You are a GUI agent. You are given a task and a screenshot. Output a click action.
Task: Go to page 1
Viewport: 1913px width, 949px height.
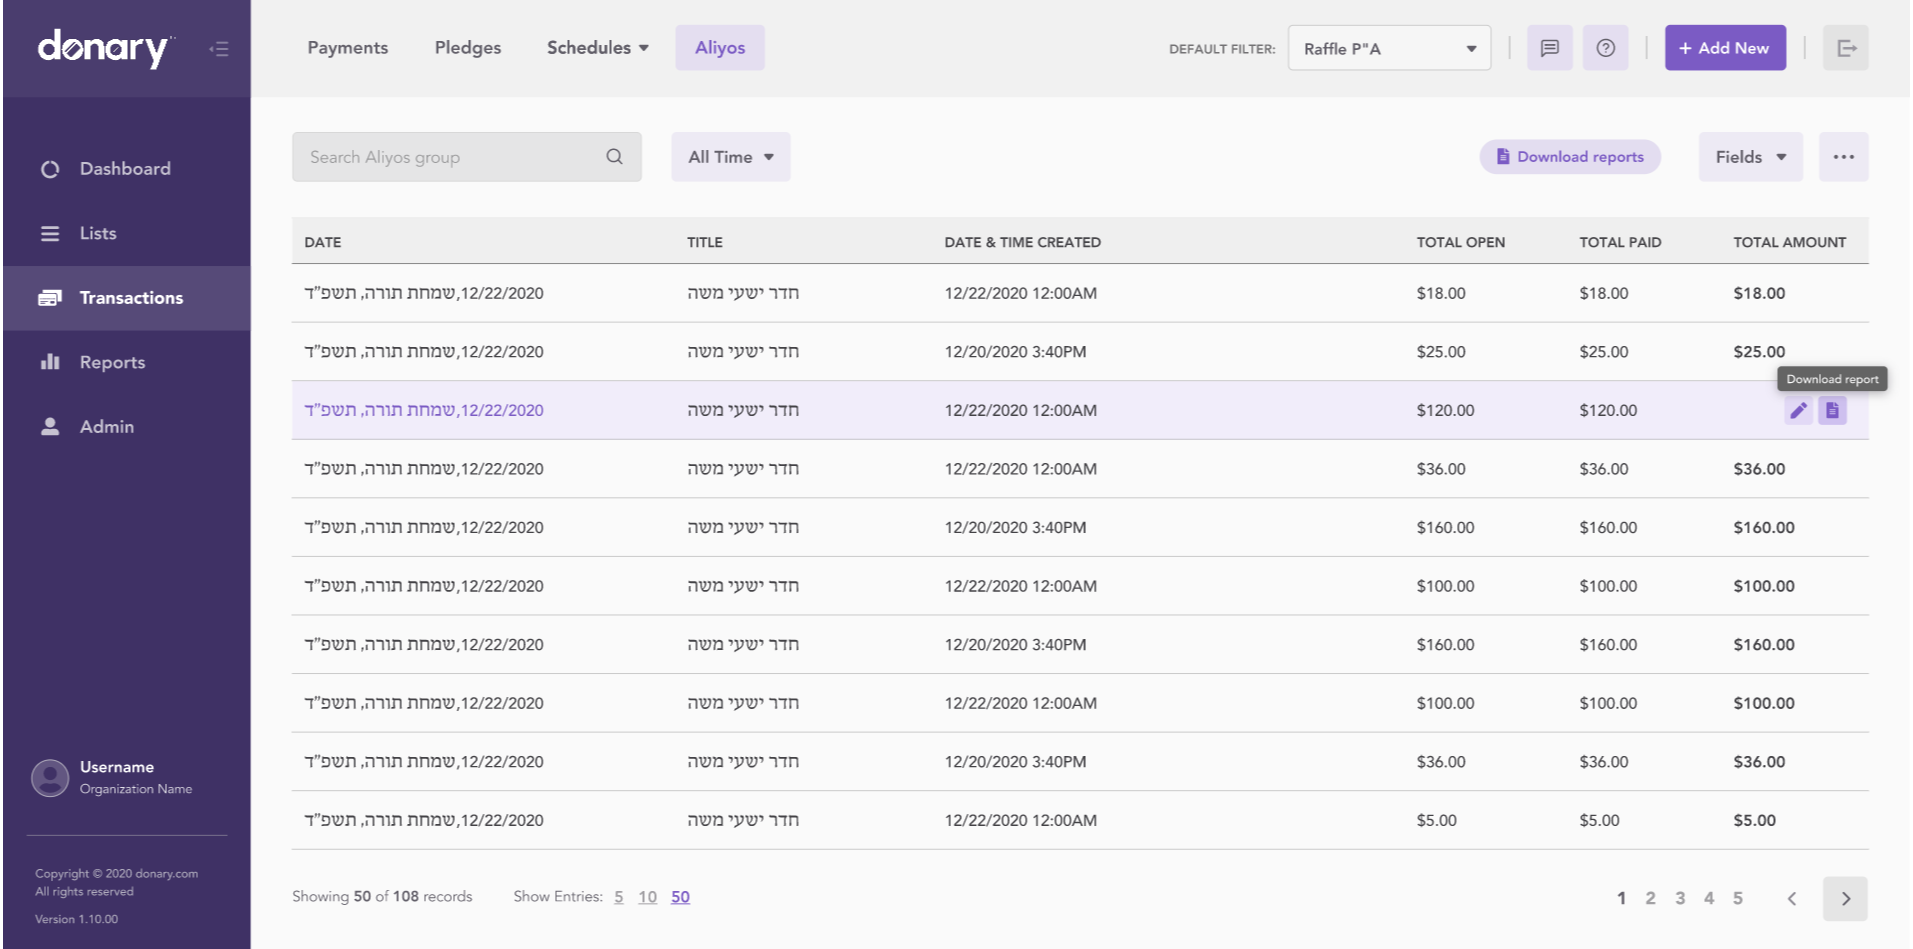pyautogui.click(x=1621, y=898)
